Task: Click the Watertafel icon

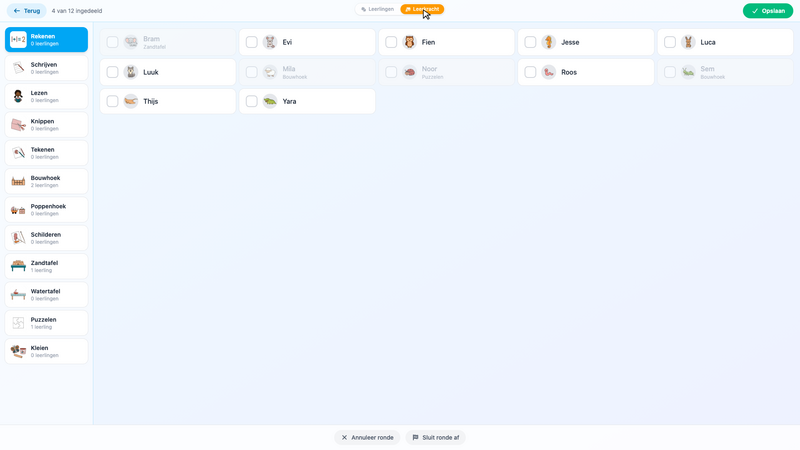Action: (18, 294)
